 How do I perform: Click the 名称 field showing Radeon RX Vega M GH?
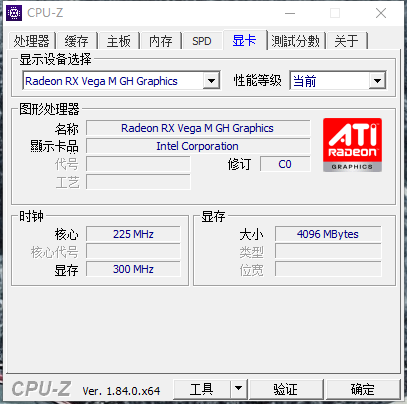[x=198, y=128]
